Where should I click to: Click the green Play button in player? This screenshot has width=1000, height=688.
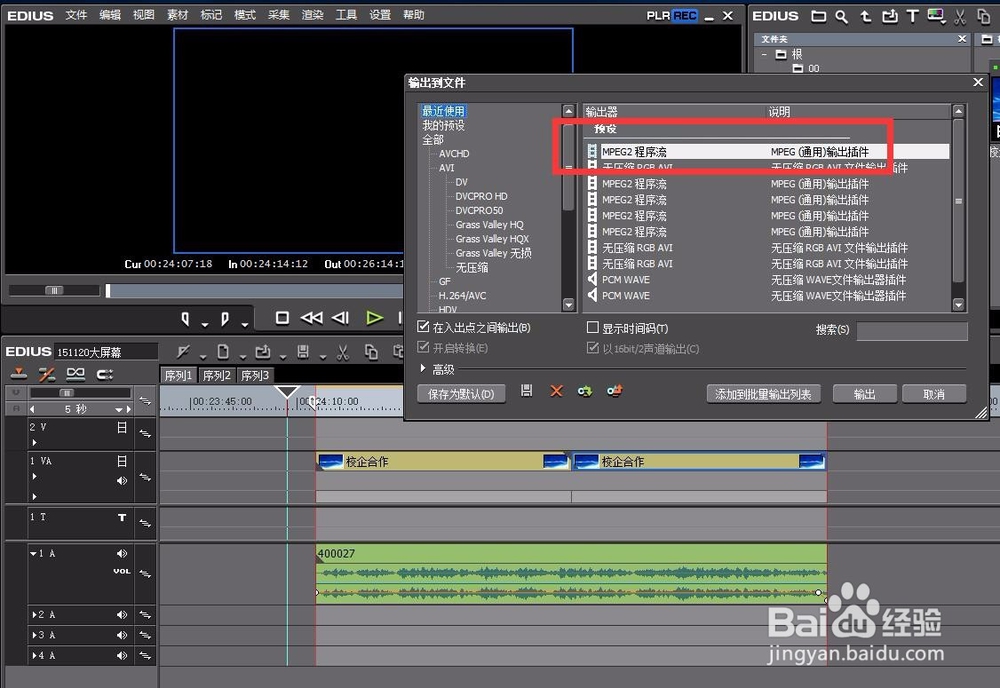374,318
